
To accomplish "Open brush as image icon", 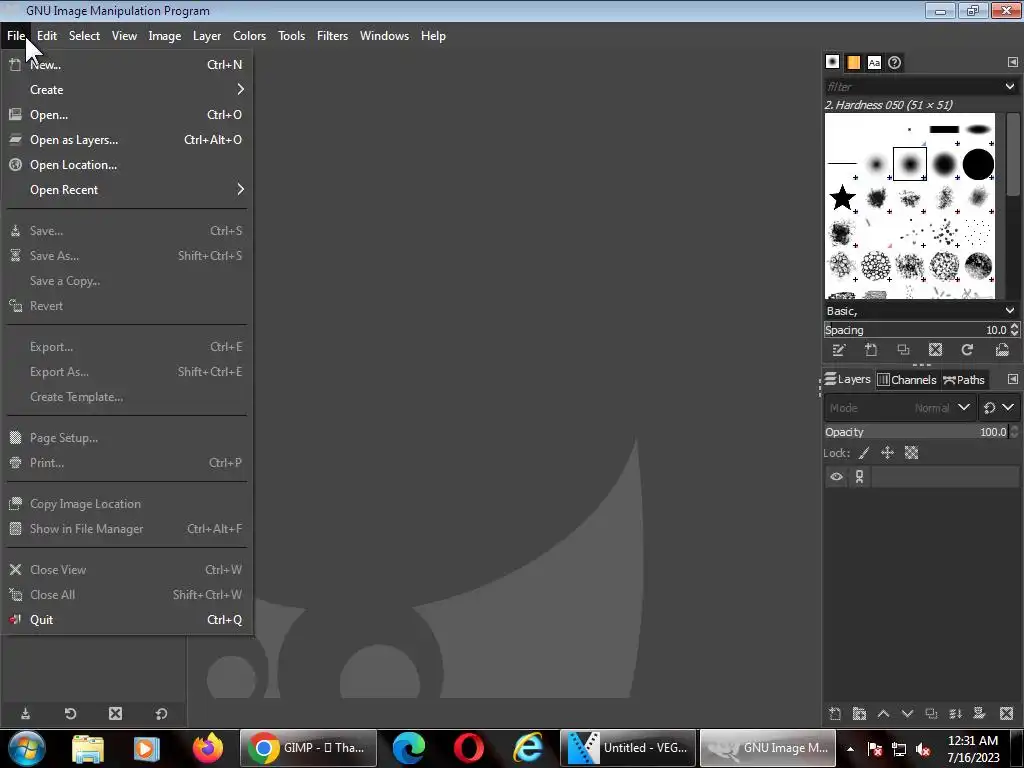I will pyautogui.click(x=1002, y=350).
